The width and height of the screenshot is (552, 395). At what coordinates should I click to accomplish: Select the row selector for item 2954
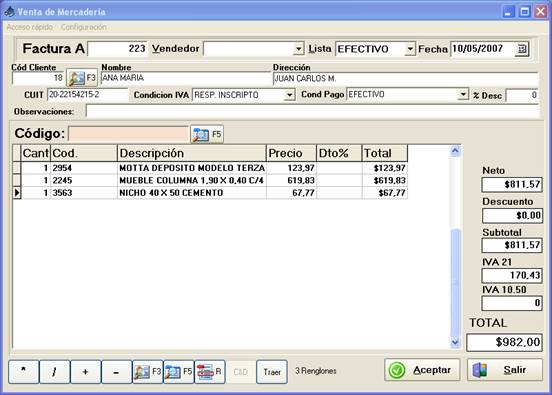tap(17, 168)
